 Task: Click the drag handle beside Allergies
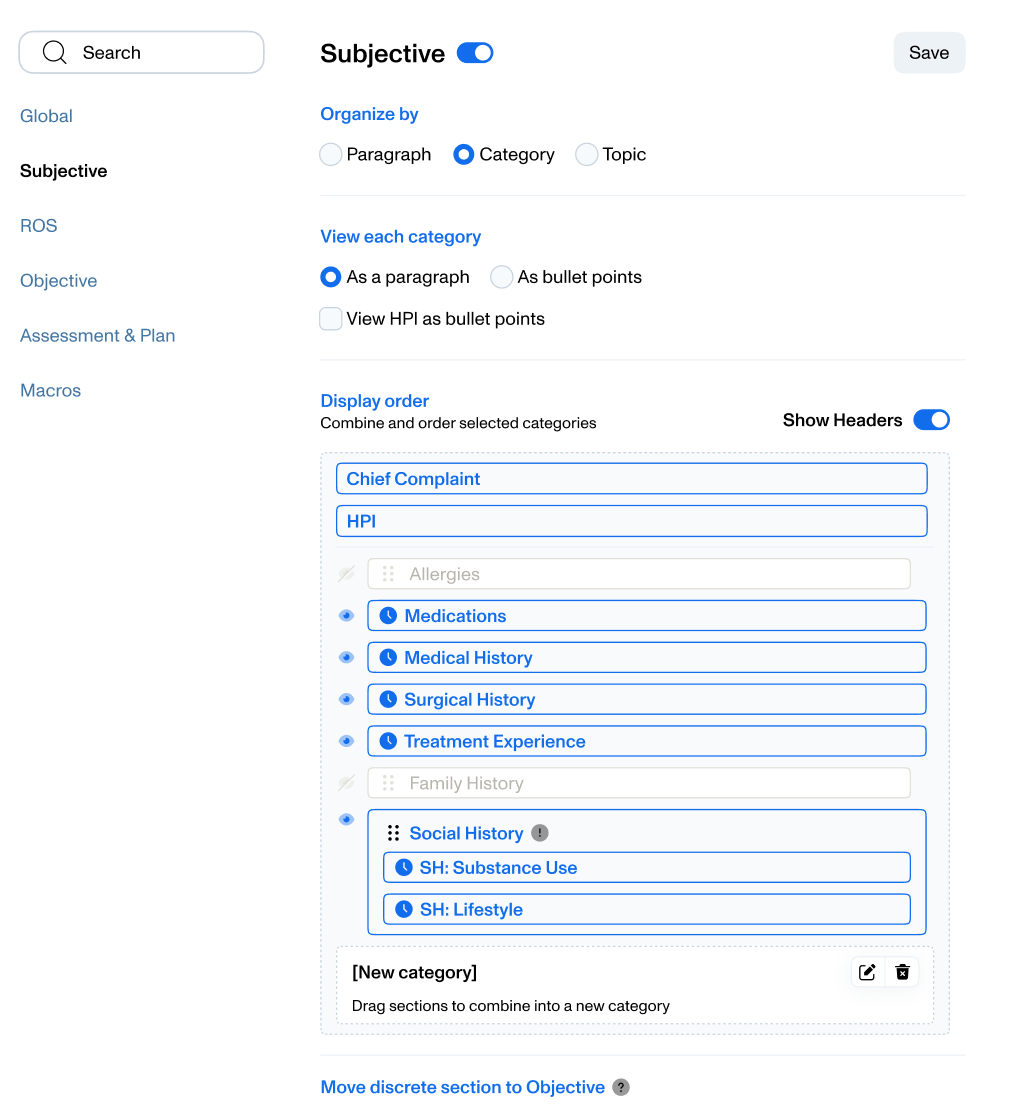click(388, 574)
